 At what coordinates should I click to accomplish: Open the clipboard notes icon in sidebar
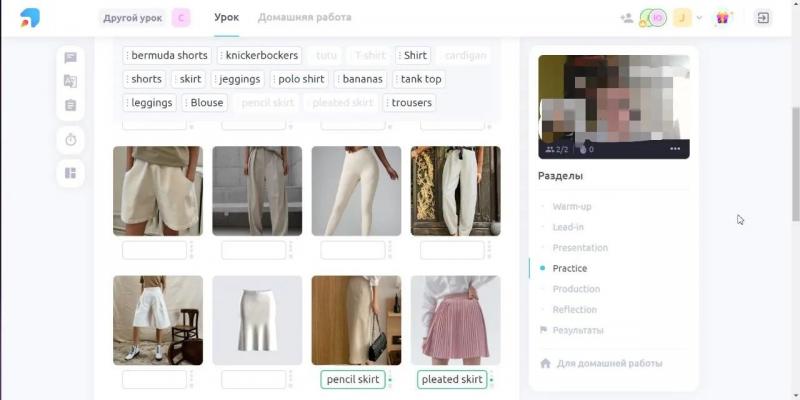70,105
